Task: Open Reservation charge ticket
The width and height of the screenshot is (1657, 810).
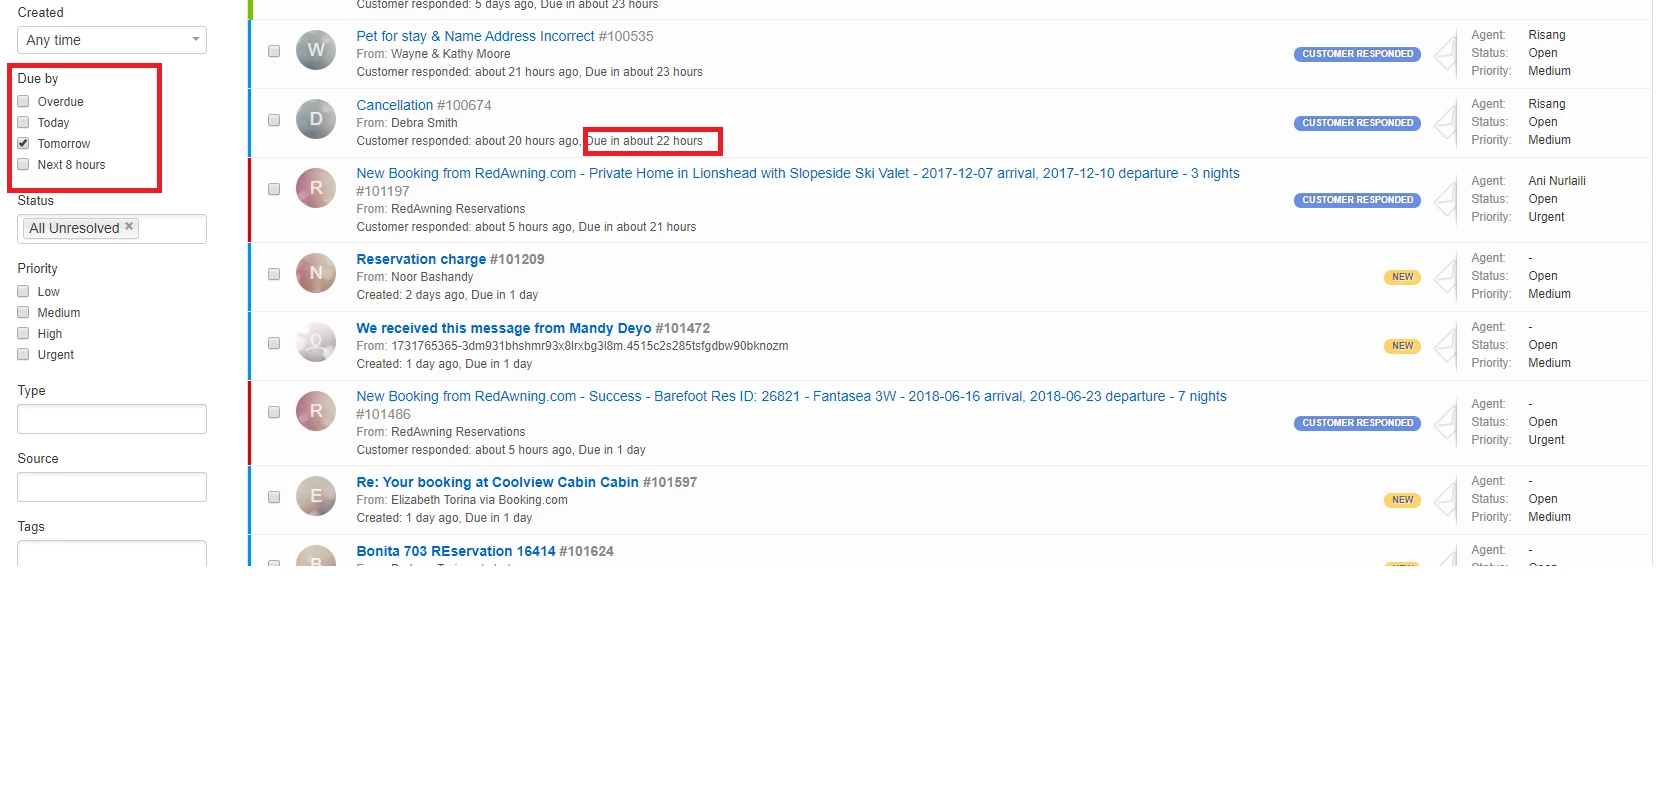Action: click(x=421, y=259)
